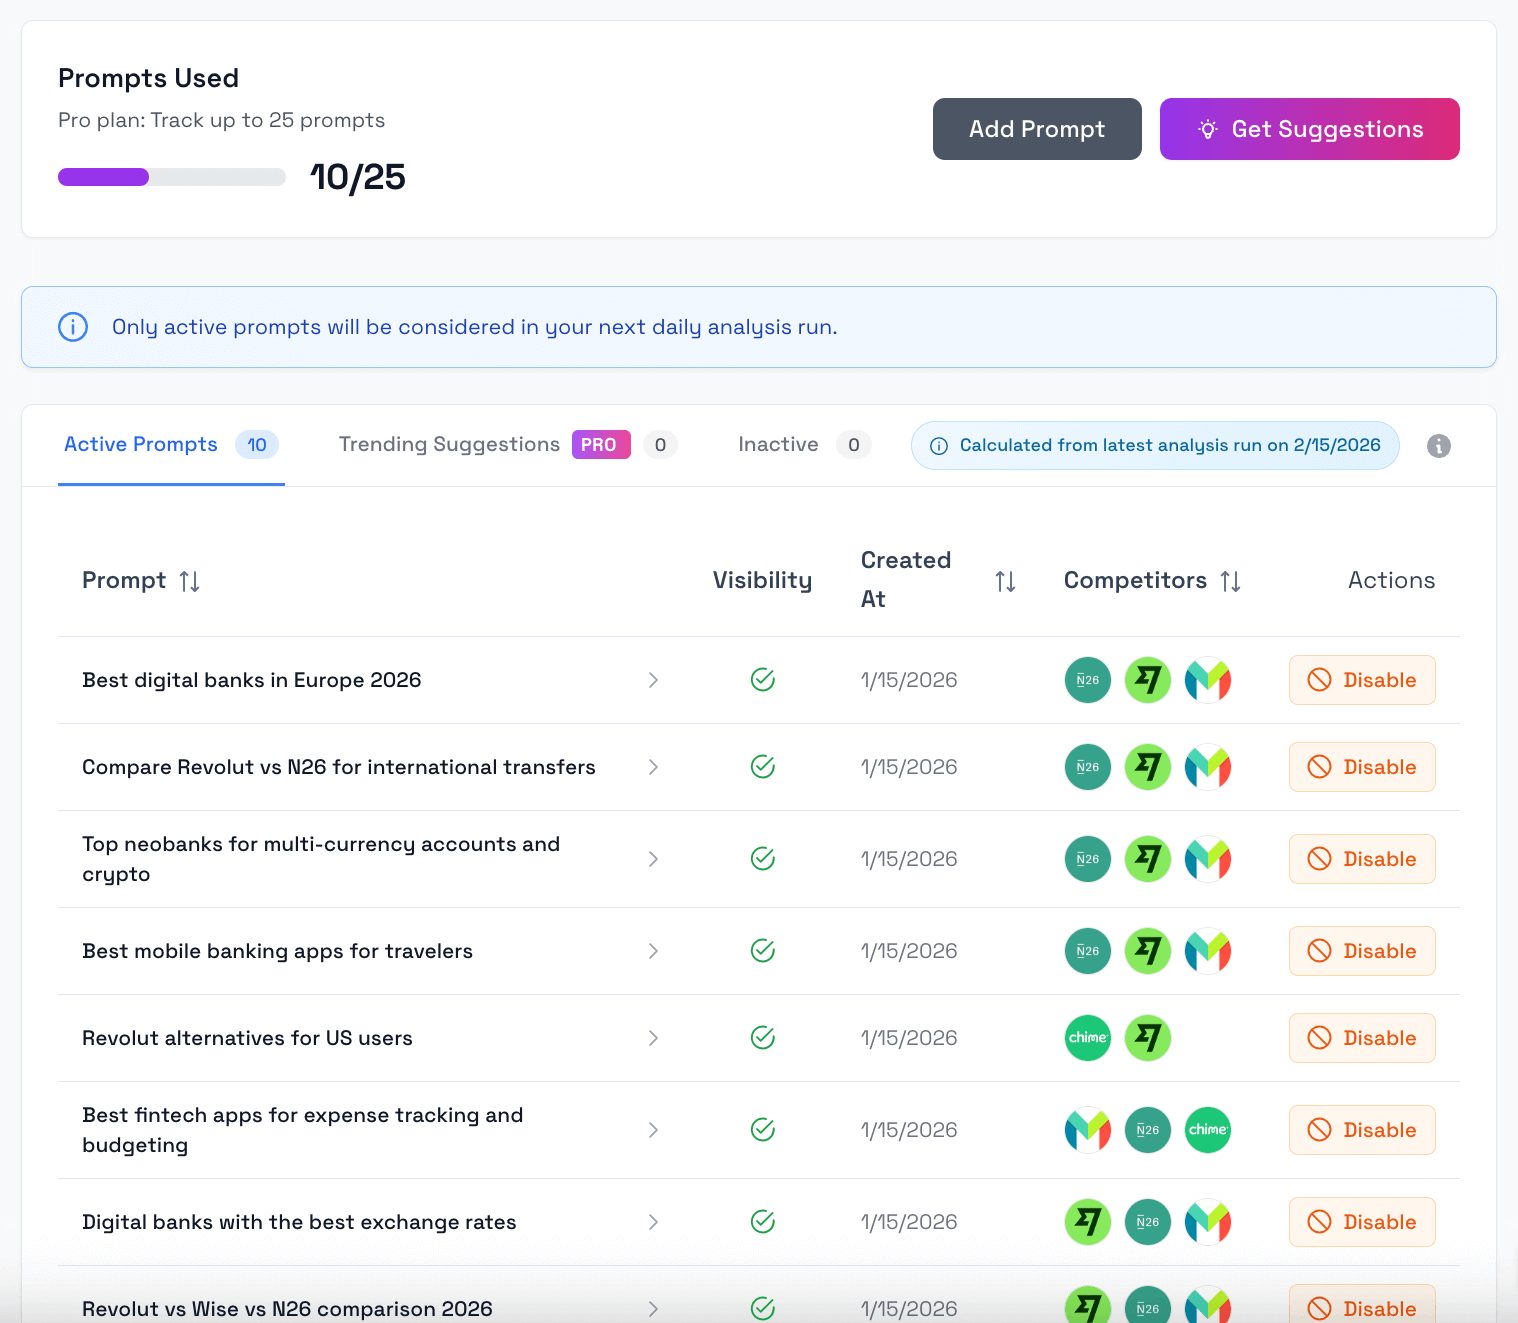The height and width of the screenshot is (1323, 1518).
Task: Click the lightbulb icon in Get Suggestions button
Action: click(1207, 129)
